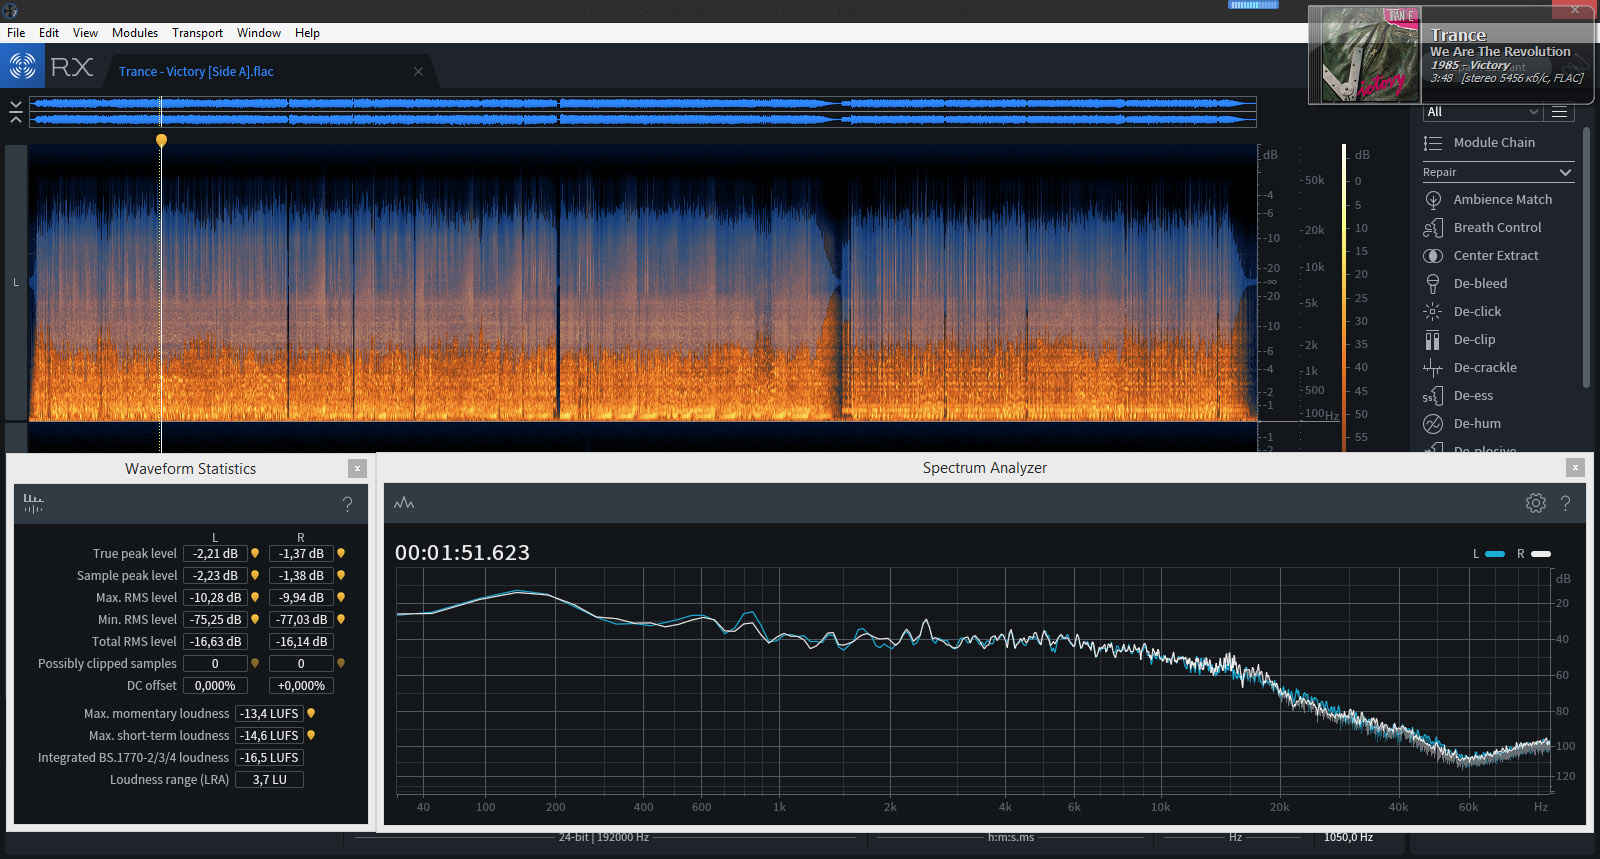Expand the All module filter dropdown

(x=1482, y=112)
